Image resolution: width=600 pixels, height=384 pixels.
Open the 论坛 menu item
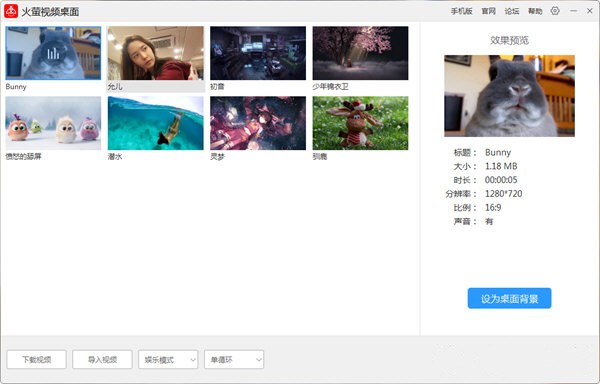[512, 11]
